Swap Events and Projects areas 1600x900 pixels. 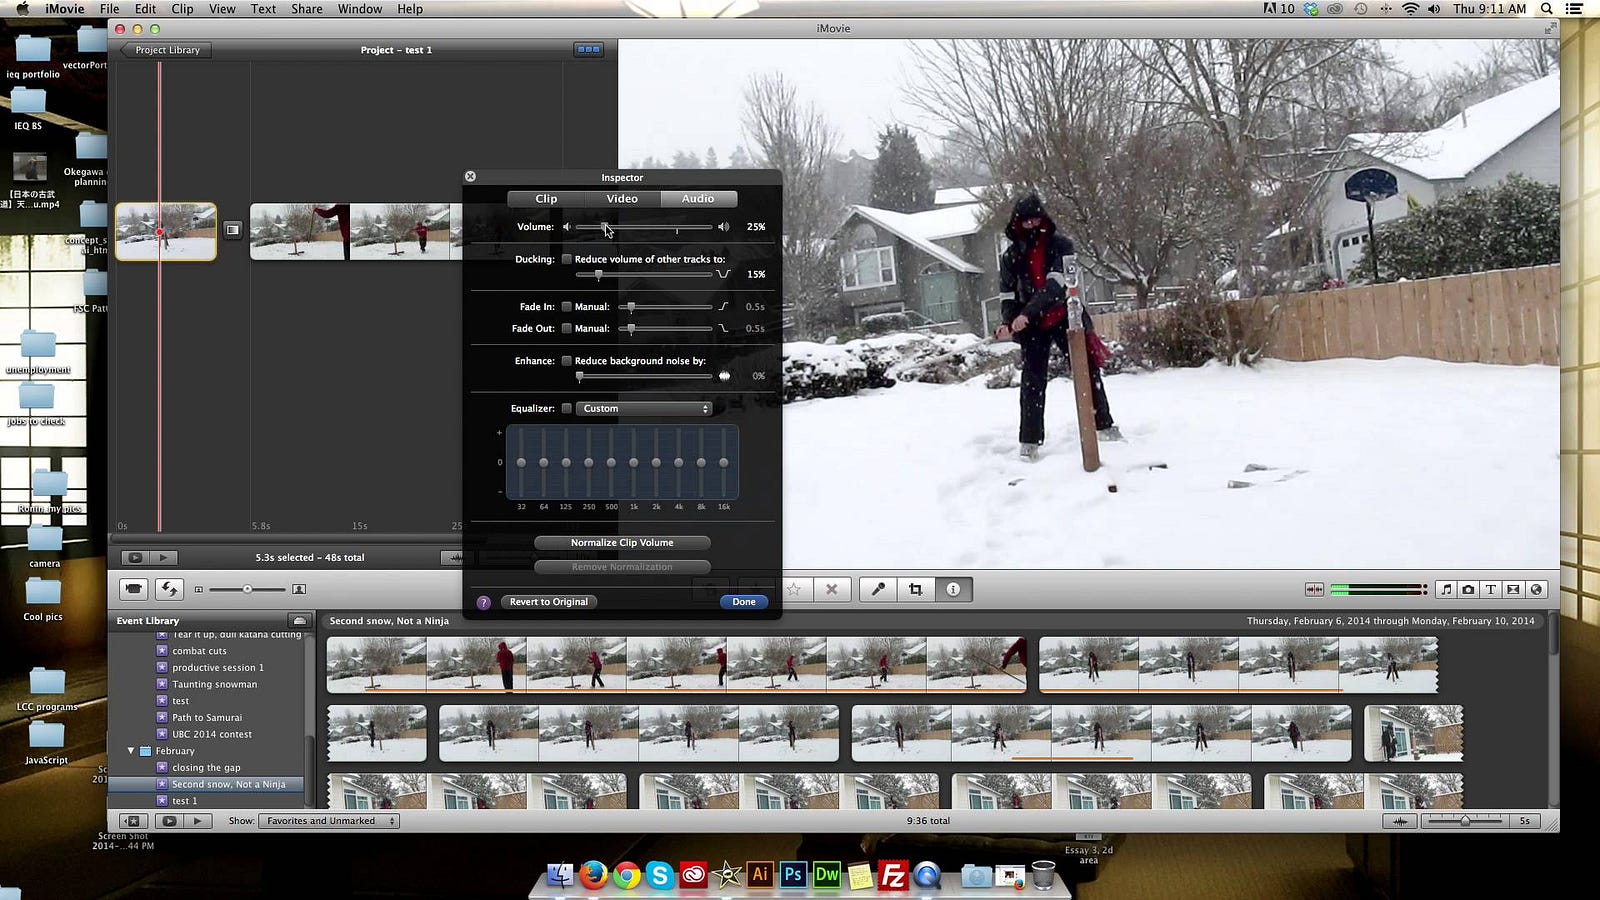169,590
